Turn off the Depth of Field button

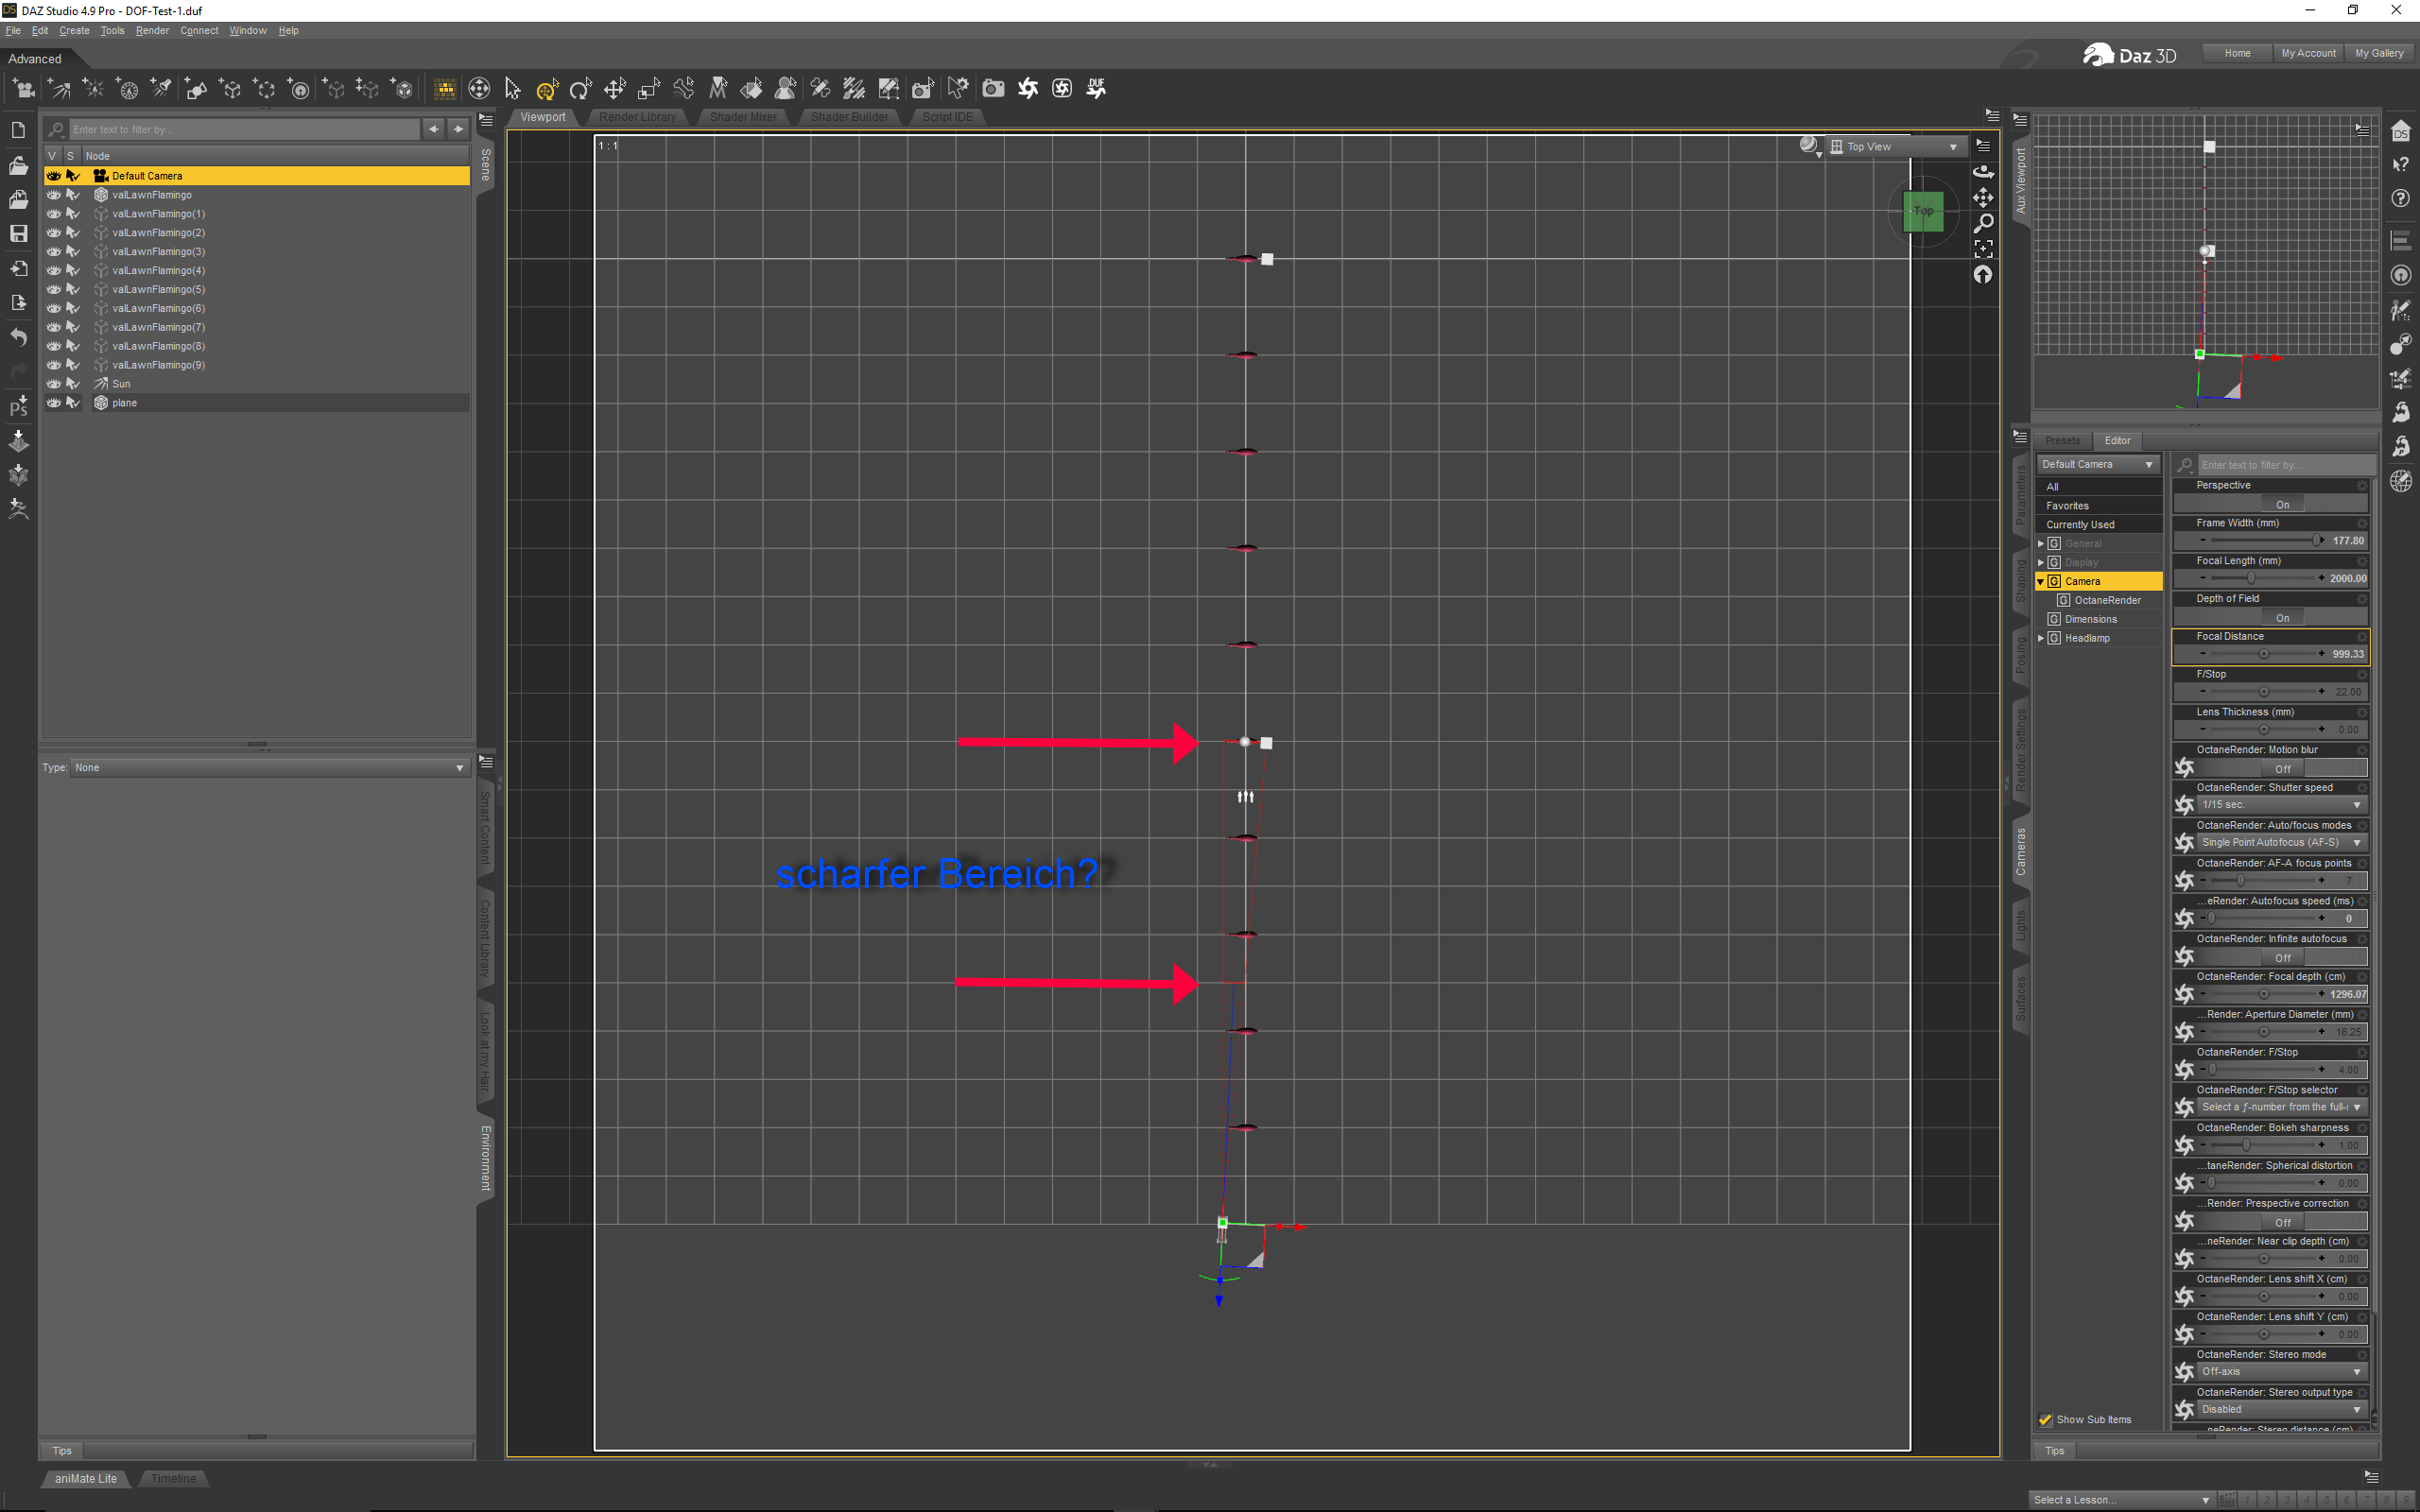pos(2281,618)
